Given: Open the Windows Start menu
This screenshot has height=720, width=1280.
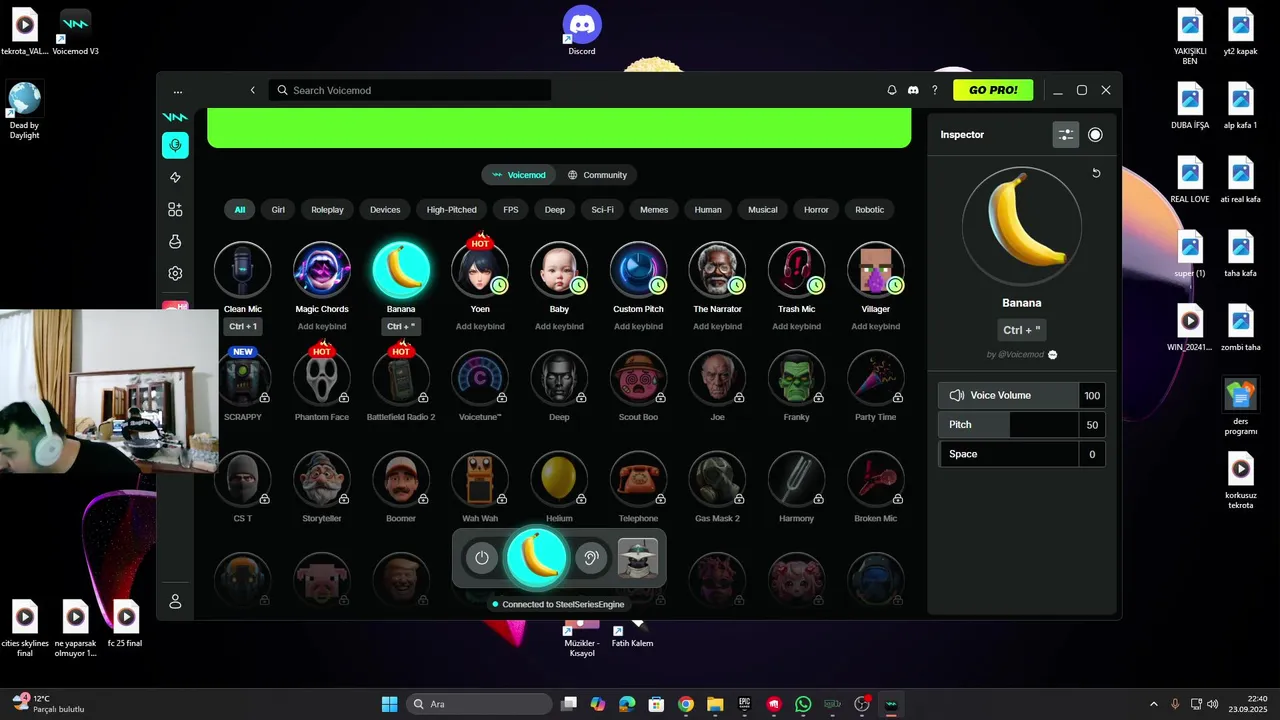Looking at the screenshot, I should (x=389, y=704).
